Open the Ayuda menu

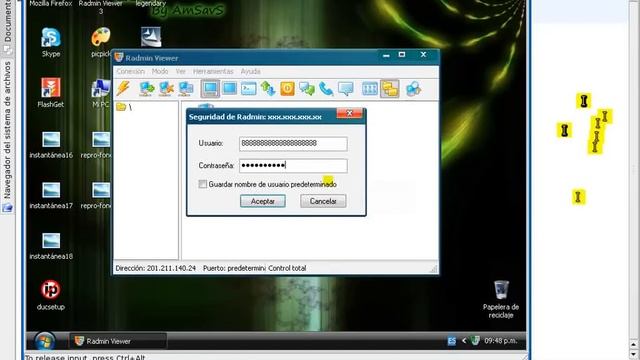250,71
